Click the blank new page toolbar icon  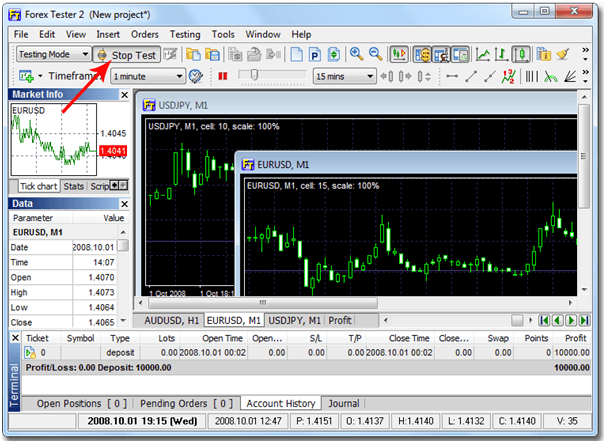296,54
